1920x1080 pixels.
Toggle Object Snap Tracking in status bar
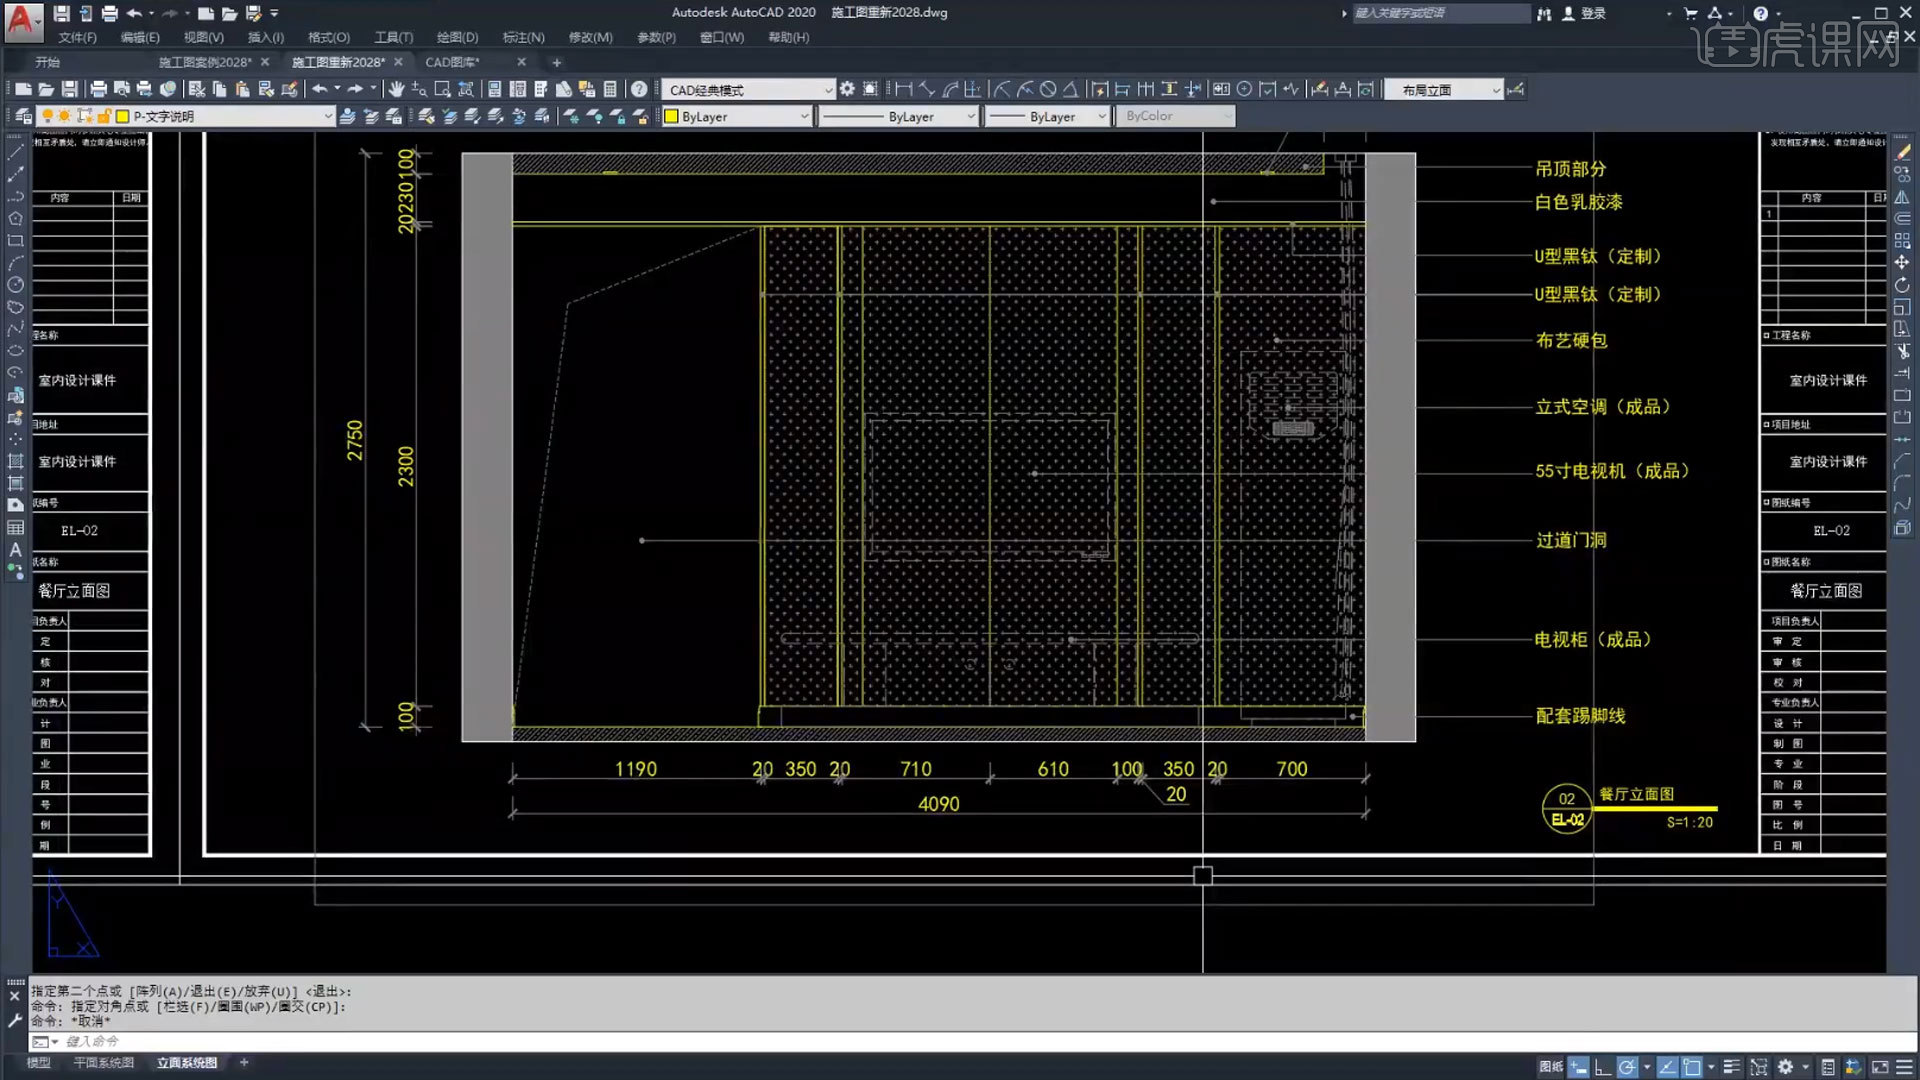pyautogui.click(x=1667, y=1067)
